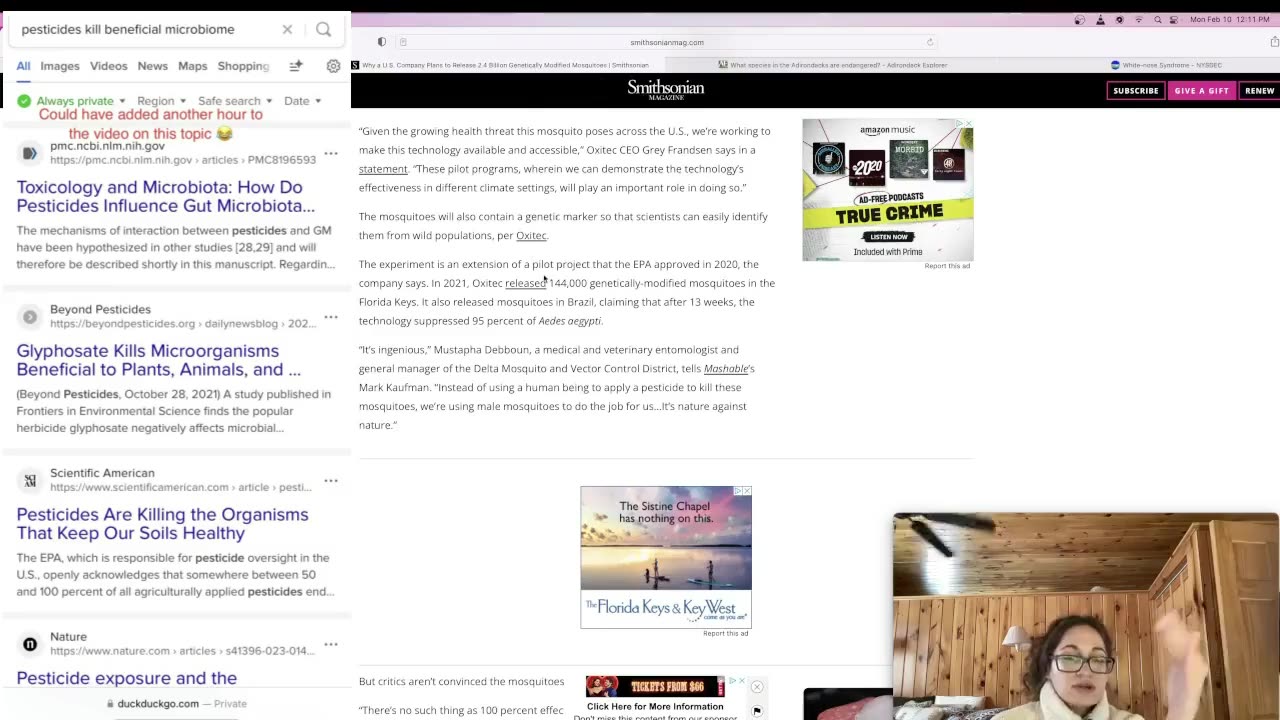
Task: Click the Scientific American site favicon
Action: (30, 481)
